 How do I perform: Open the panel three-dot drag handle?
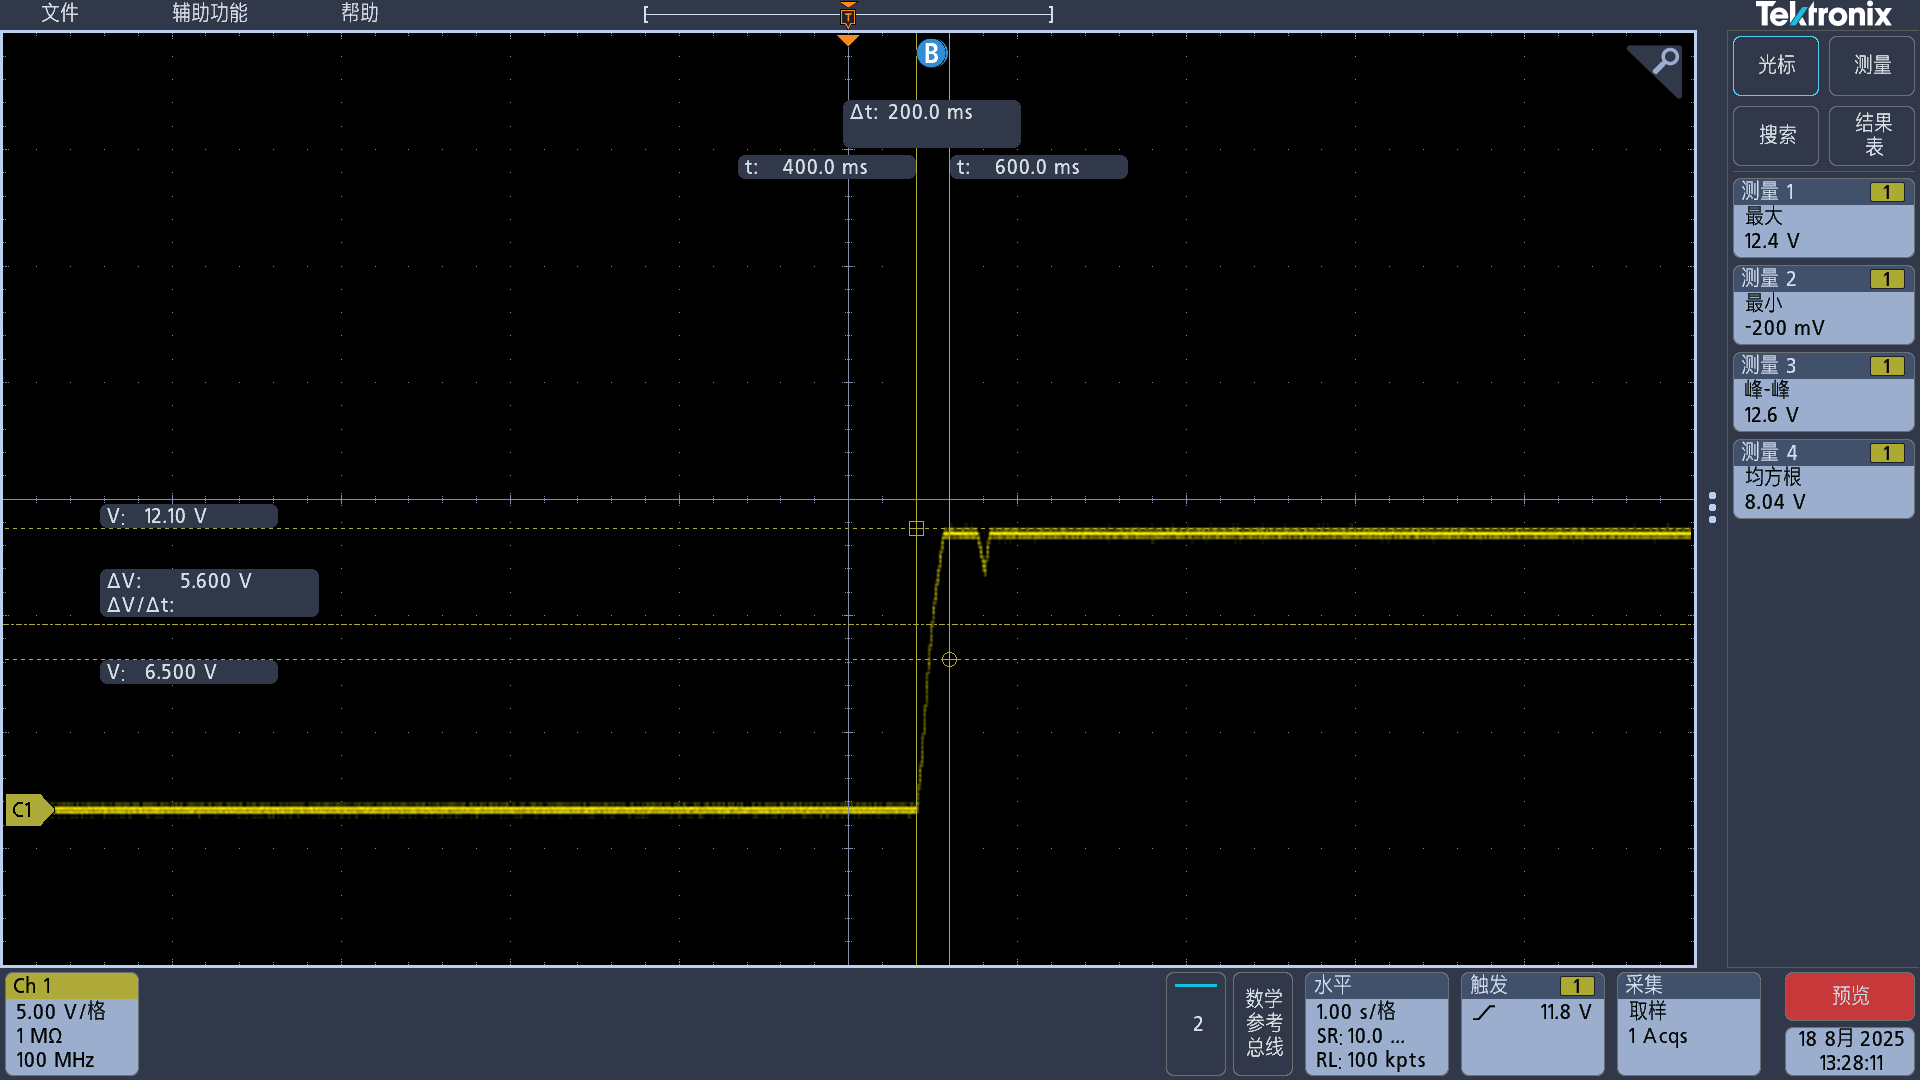(x=1712, y=507)
